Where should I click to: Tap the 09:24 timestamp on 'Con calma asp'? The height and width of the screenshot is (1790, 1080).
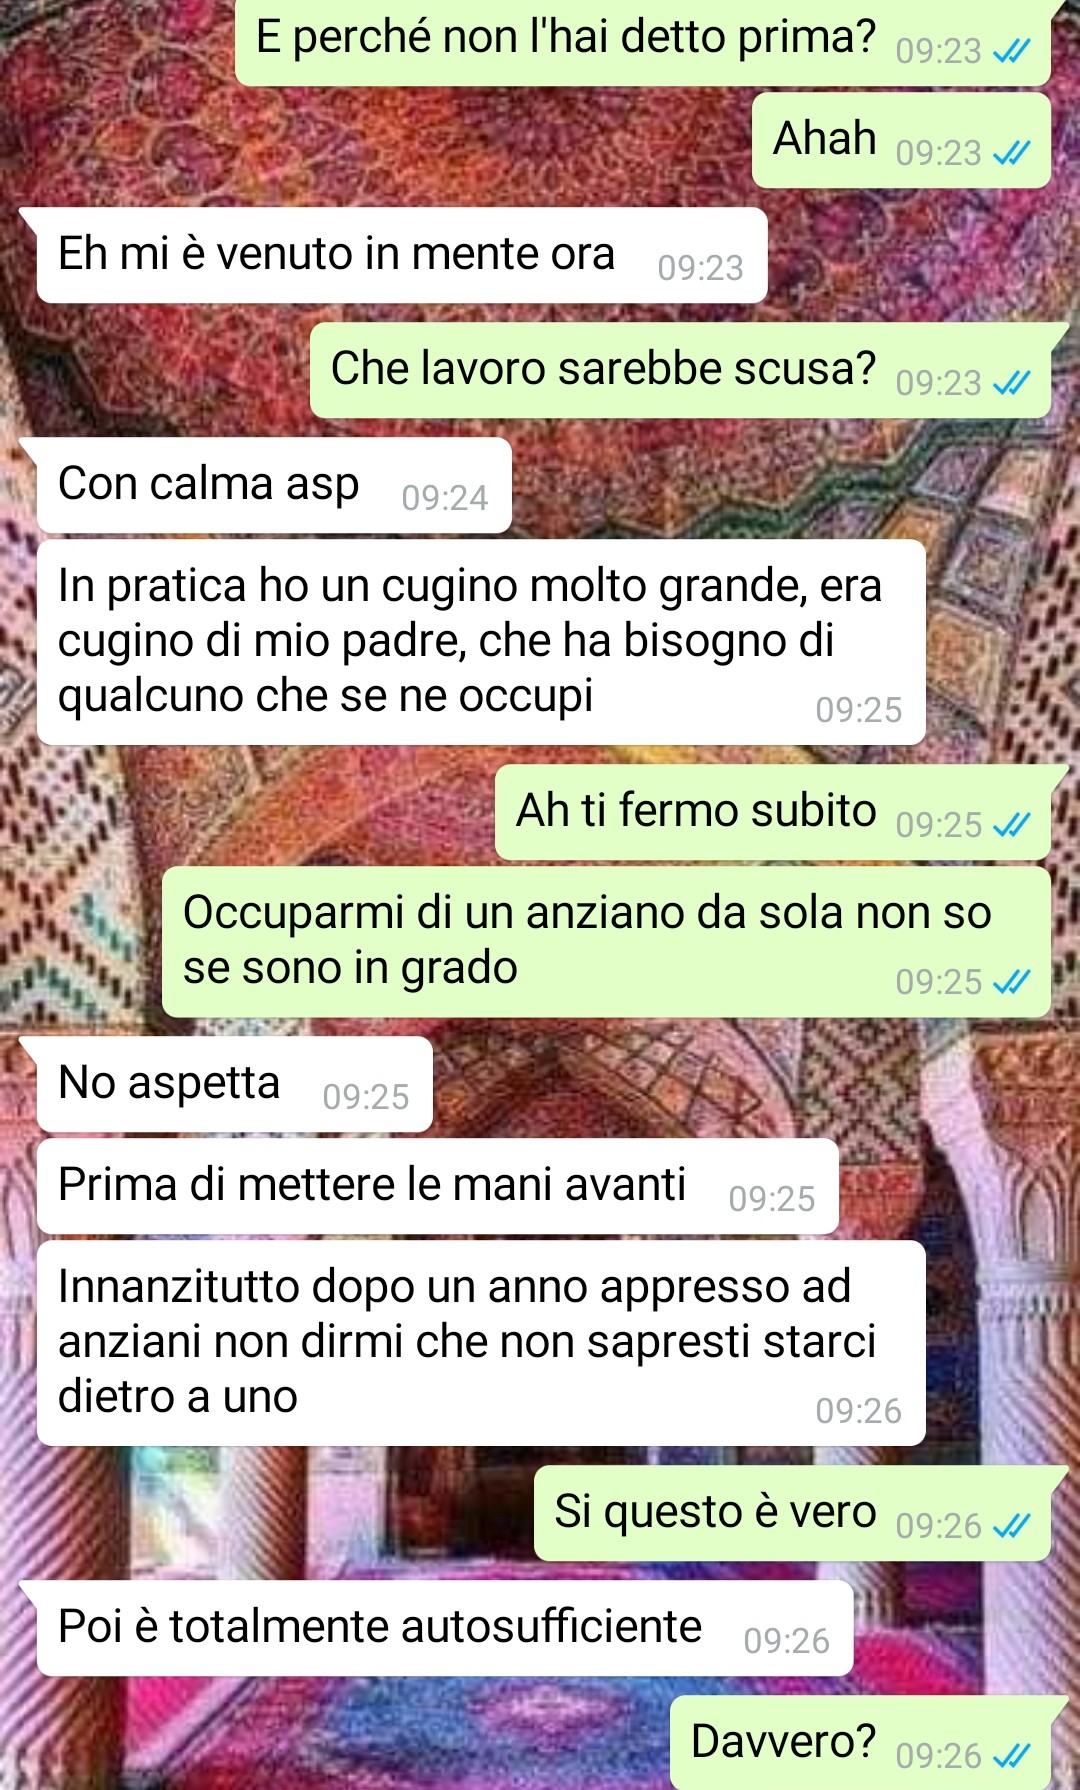(x=444, y=498)
